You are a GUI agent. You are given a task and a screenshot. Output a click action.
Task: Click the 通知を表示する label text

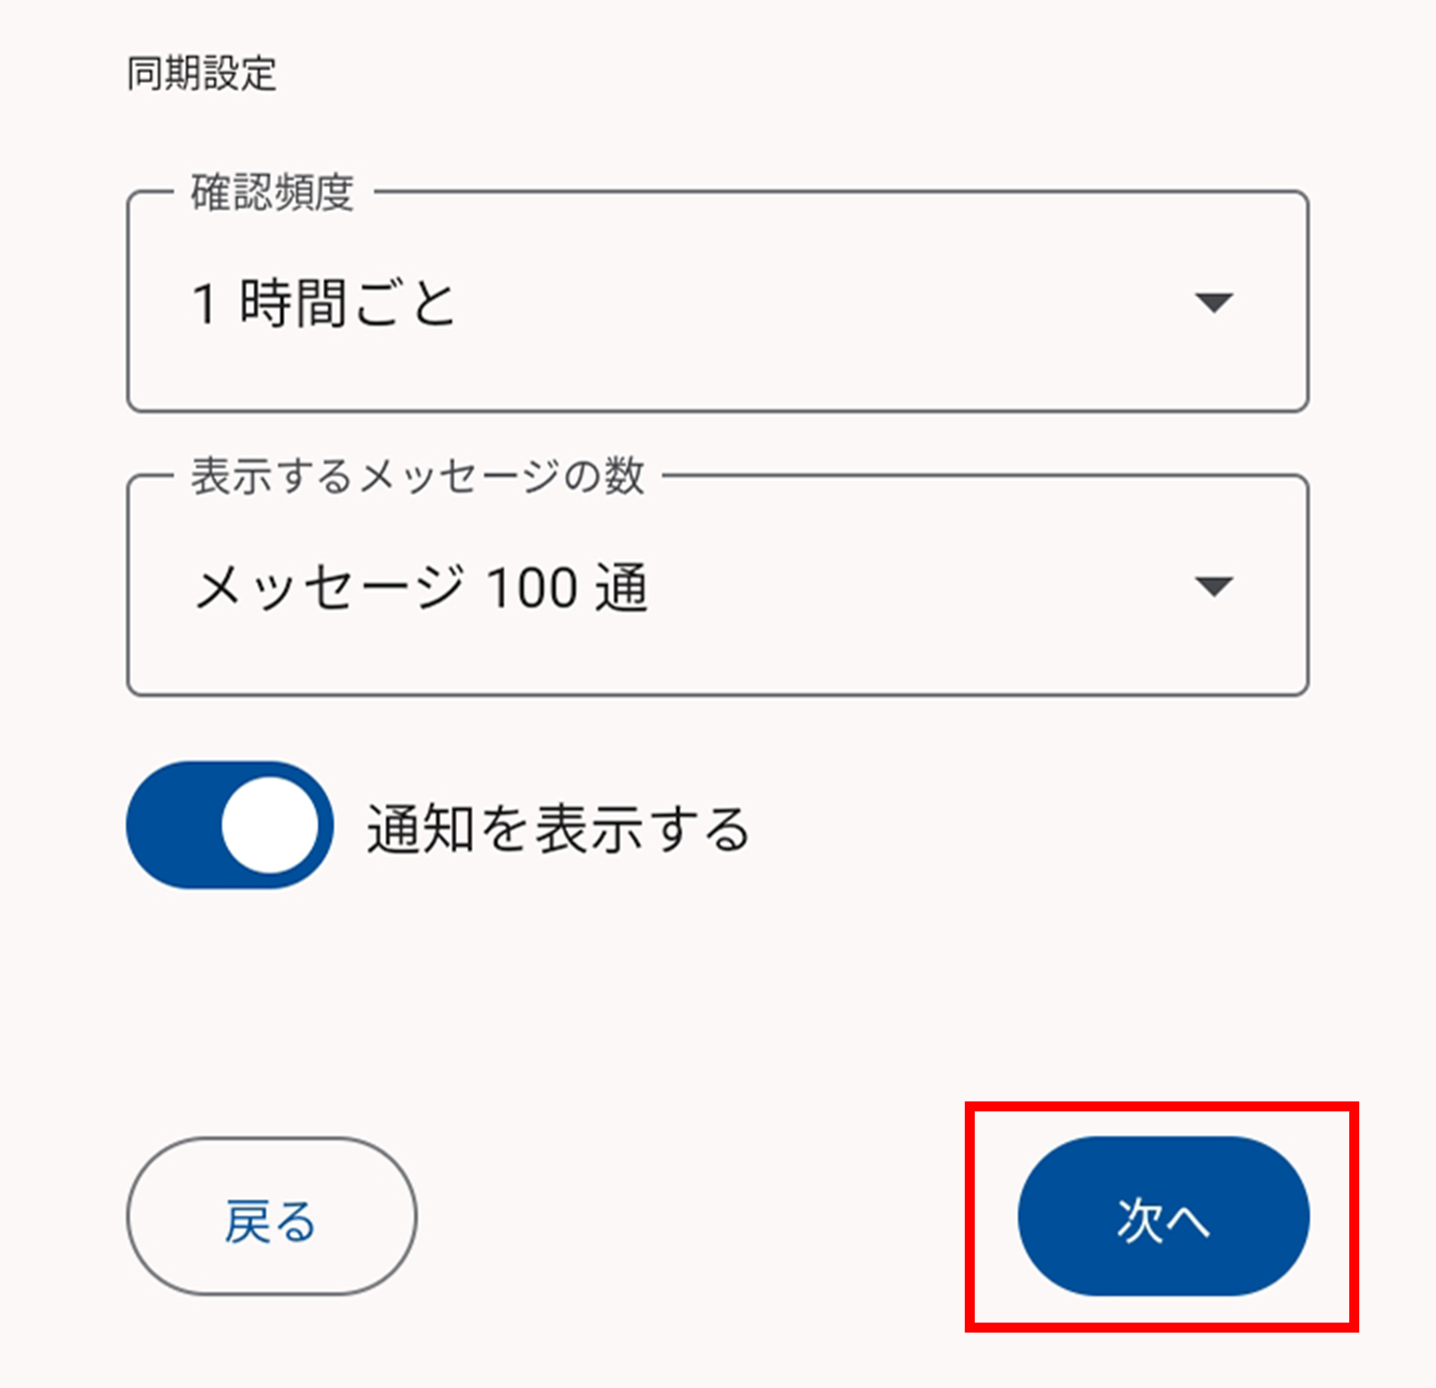coord(557,829)
